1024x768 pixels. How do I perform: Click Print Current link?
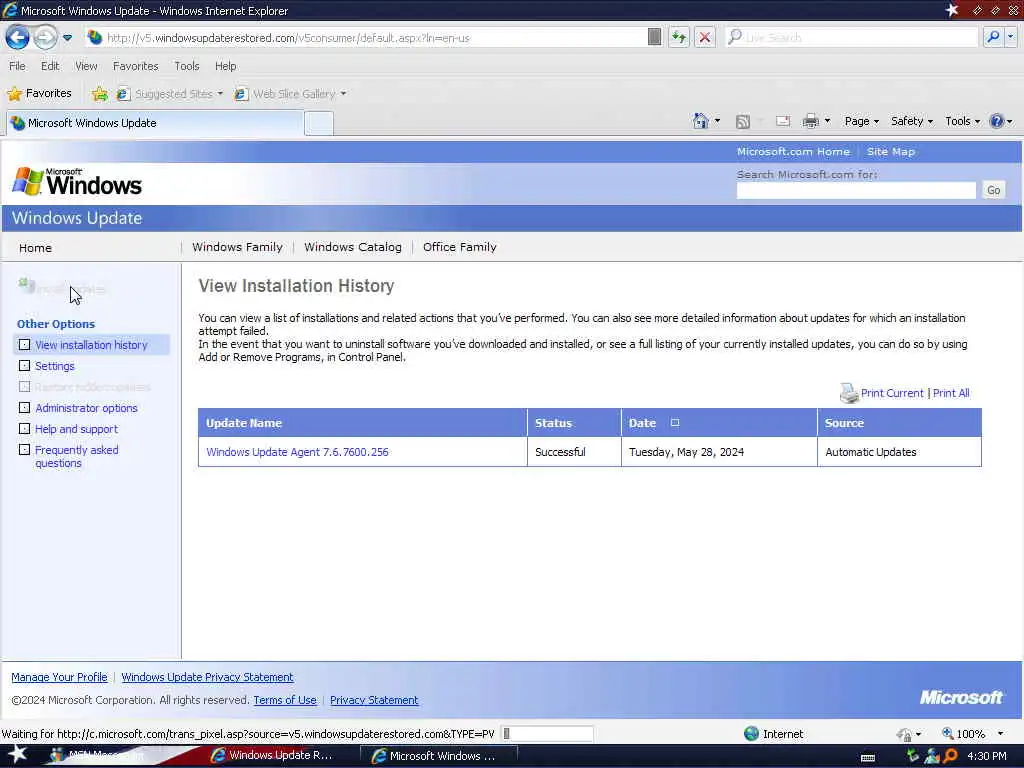(x=891, y=393)
